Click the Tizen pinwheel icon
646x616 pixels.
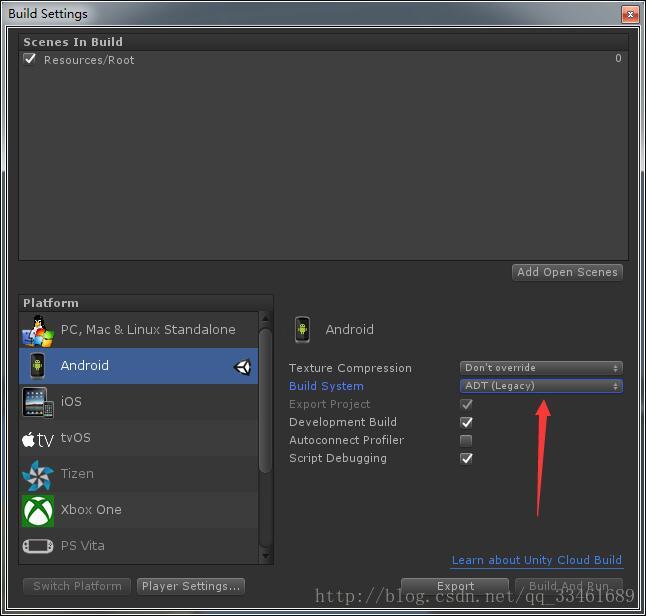pyautogui.click(x=38, y=475)
